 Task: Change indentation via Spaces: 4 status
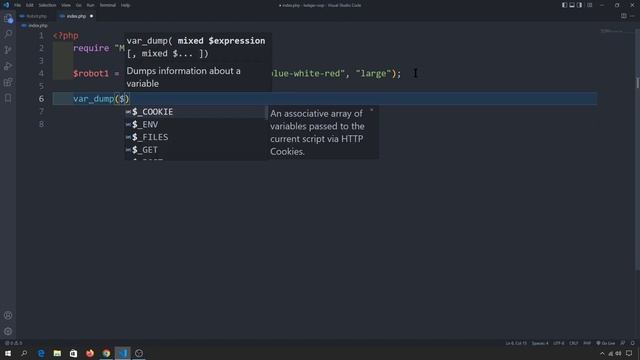pyautogui.click(x=540, y=343)
